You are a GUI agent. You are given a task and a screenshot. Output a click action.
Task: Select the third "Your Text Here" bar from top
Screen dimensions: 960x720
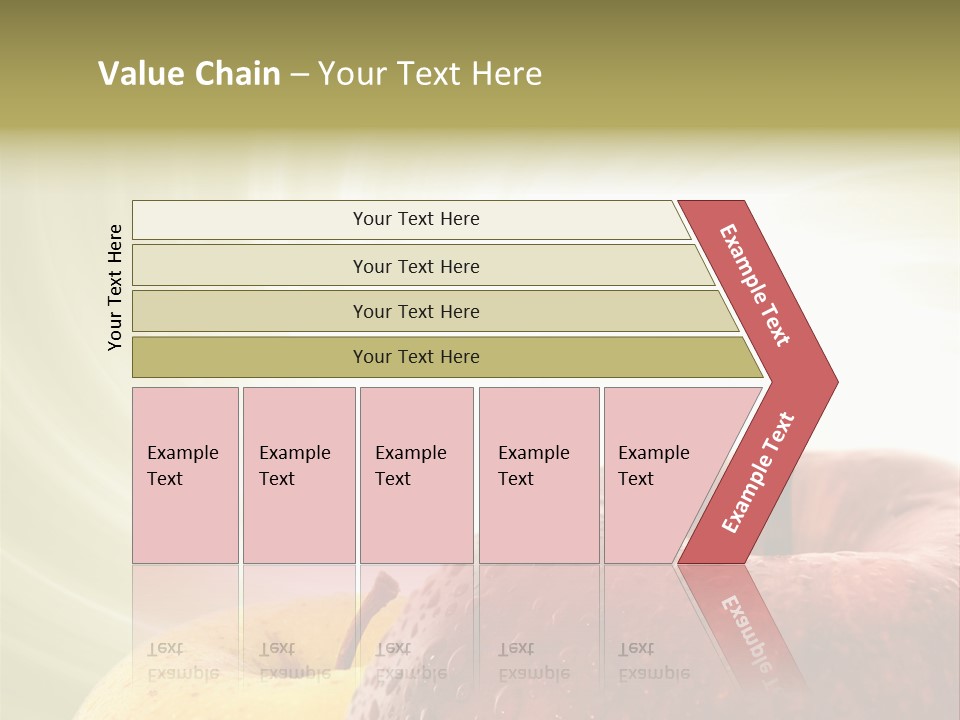(416, 311)
